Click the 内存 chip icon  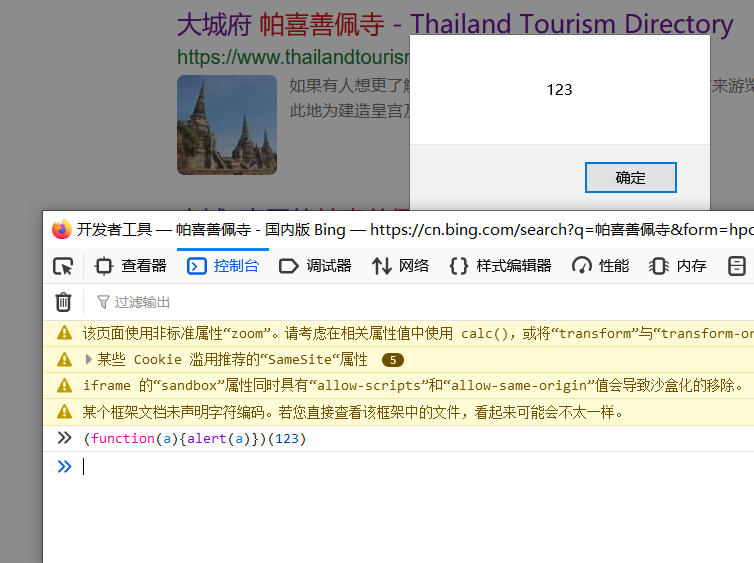point(659,266)
